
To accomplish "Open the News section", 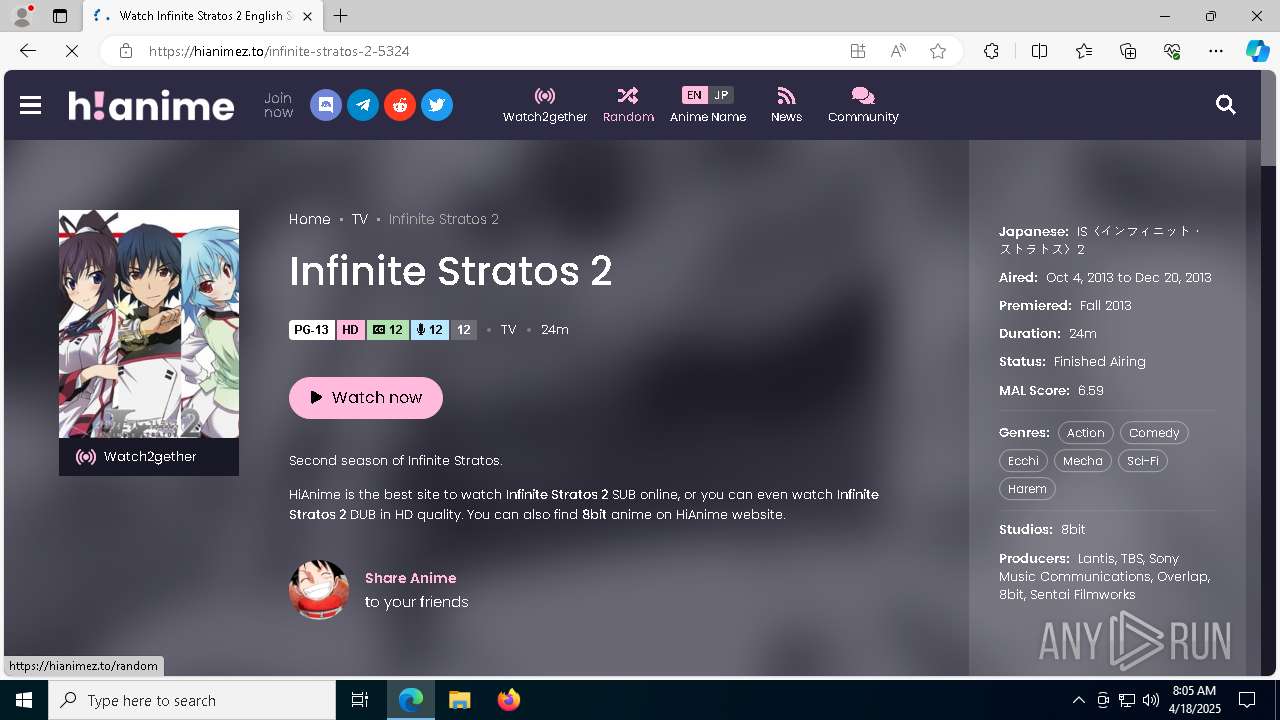I will click(786, 105).
